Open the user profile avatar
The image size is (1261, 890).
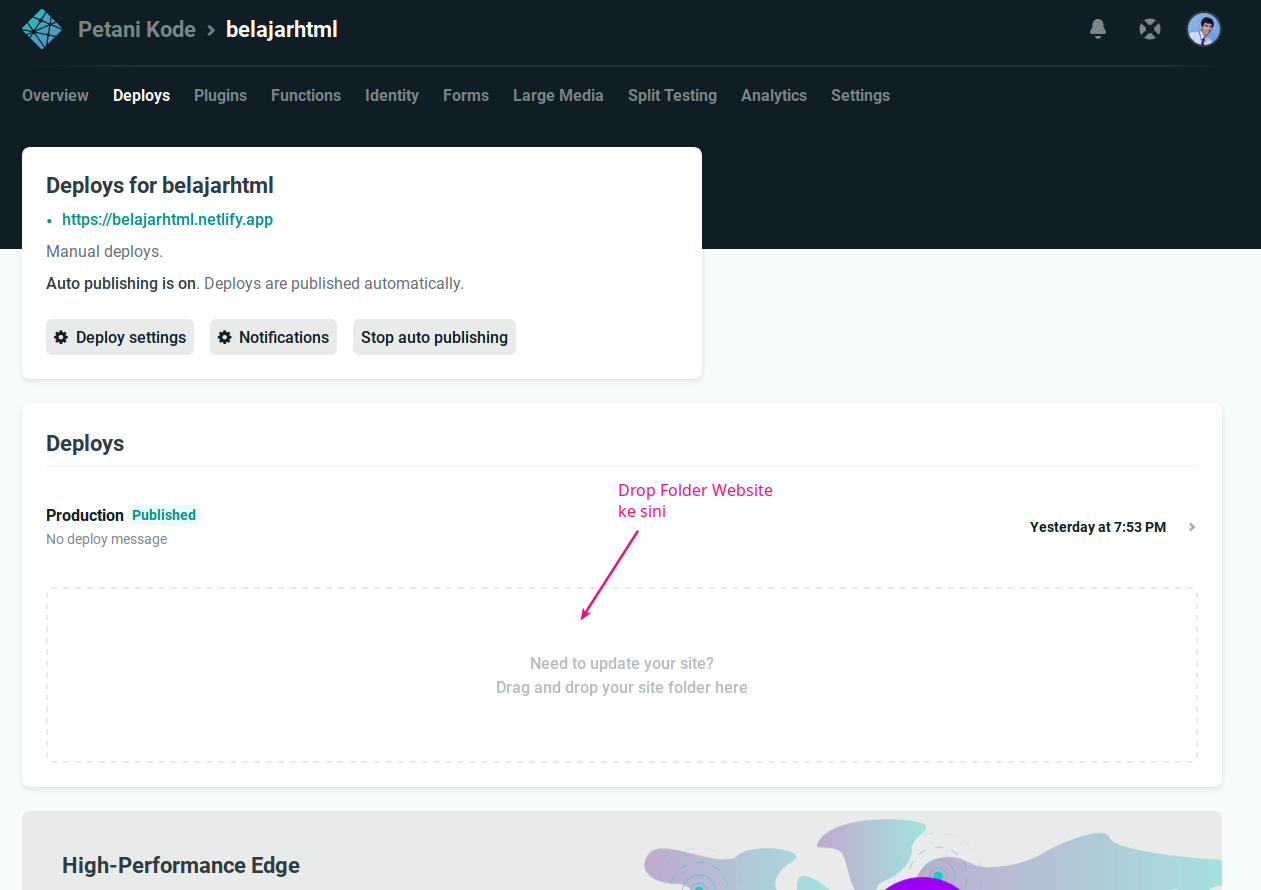[1204, 29]
